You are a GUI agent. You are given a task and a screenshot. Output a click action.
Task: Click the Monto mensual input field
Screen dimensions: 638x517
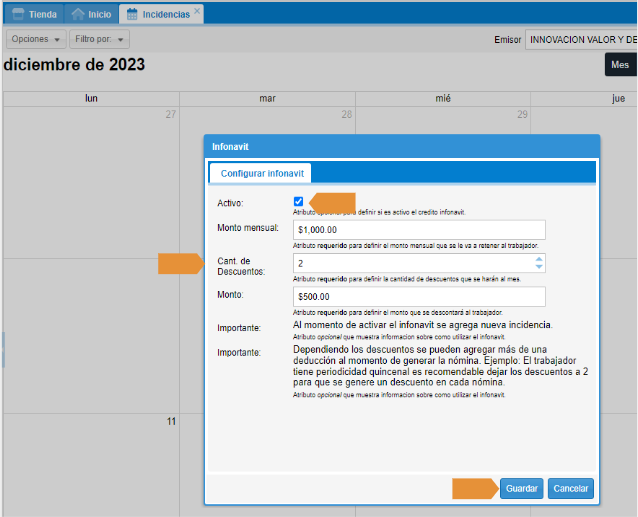[419, 230]
